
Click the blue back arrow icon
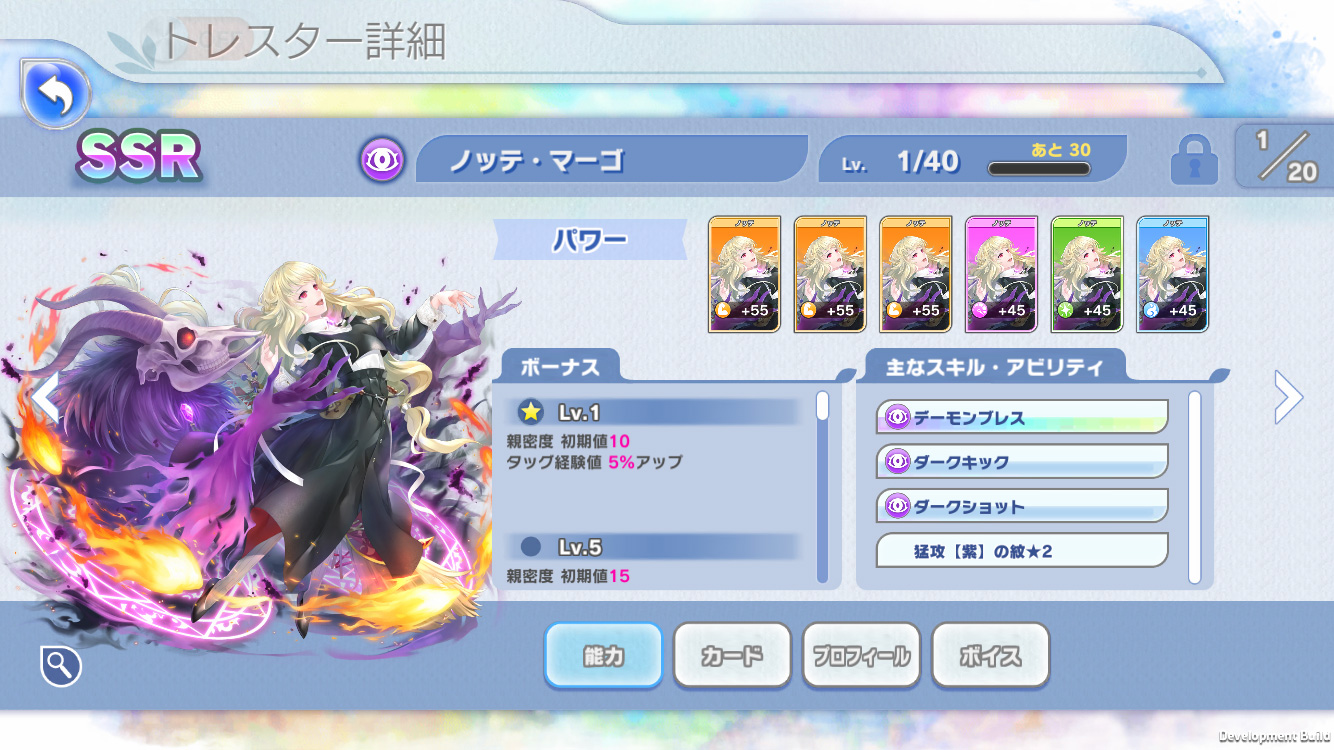click(x=56, y=94)
